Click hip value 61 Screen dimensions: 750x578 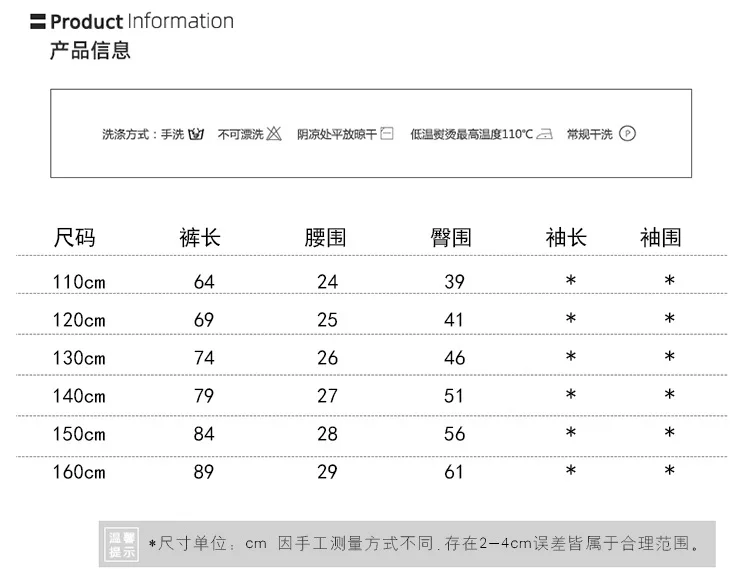pyautogui.click(x=453, y=472)
